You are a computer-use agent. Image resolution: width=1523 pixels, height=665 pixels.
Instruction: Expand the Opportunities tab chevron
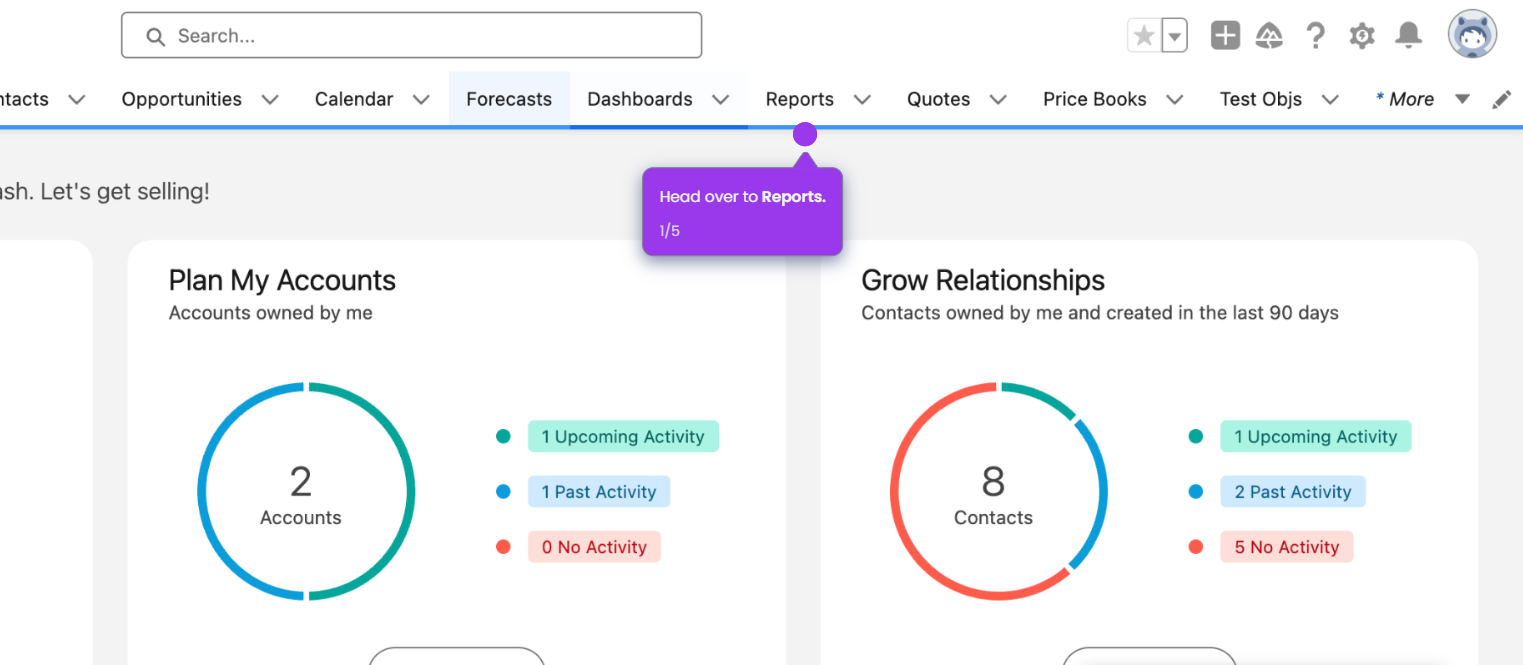point(270,99)
